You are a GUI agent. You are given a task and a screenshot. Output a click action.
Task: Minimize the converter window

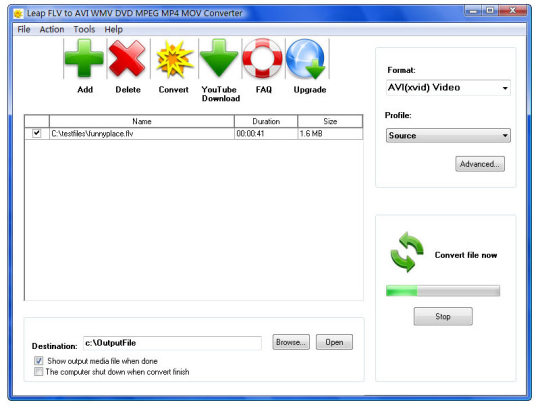pyautogui.click(x=473, y=11)
